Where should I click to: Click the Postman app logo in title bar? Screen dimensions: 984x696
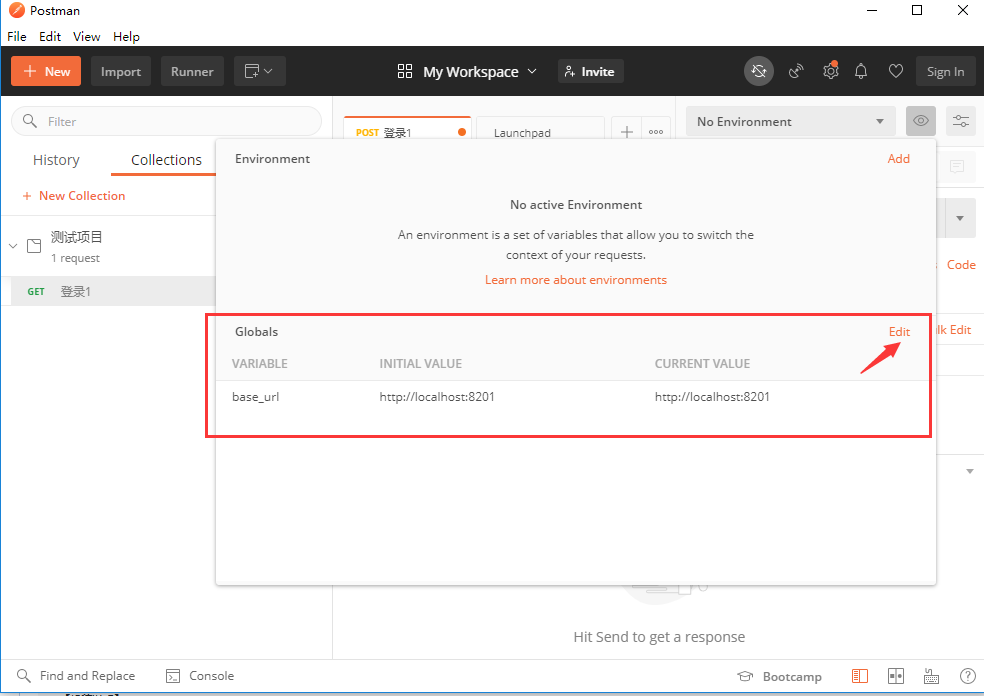(16, 11)
